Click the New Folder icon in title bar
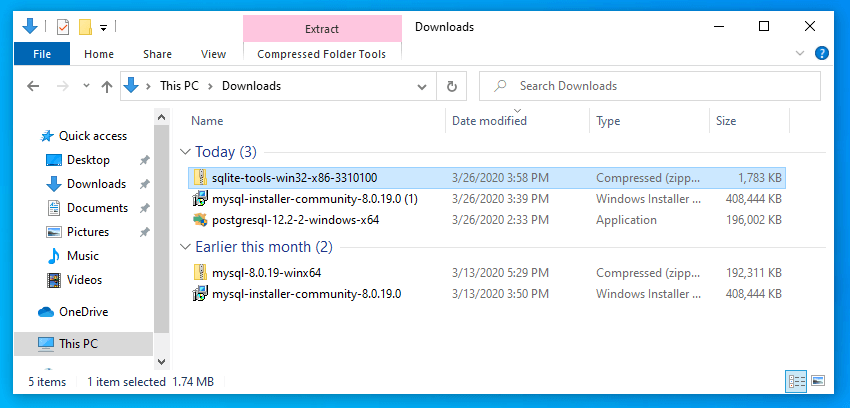The height and width of the screenshot is (408, 850). 86,27
